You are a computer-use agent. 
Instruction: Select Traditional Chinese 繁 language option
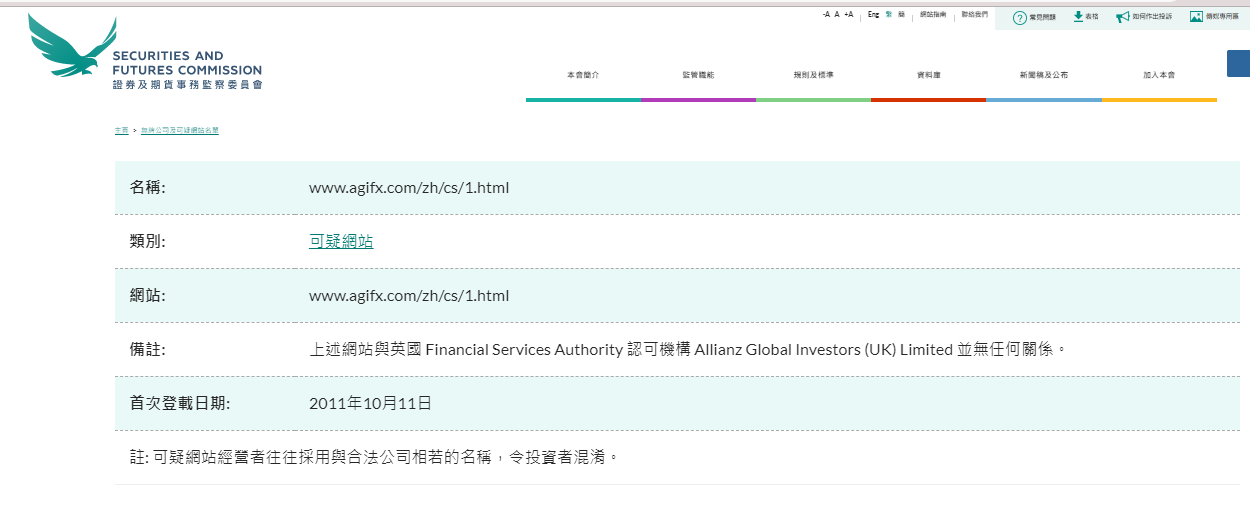[888, 15]
